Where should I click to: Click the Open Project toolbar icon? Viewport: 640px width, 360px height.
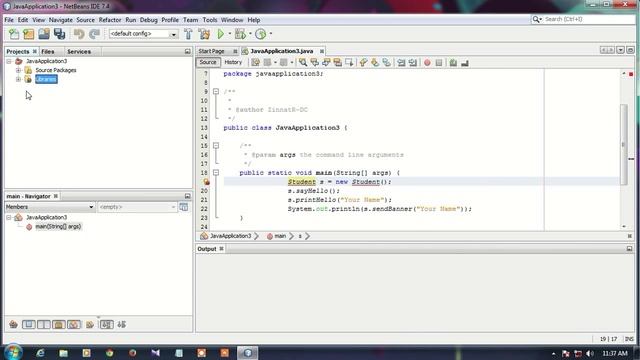44,34
